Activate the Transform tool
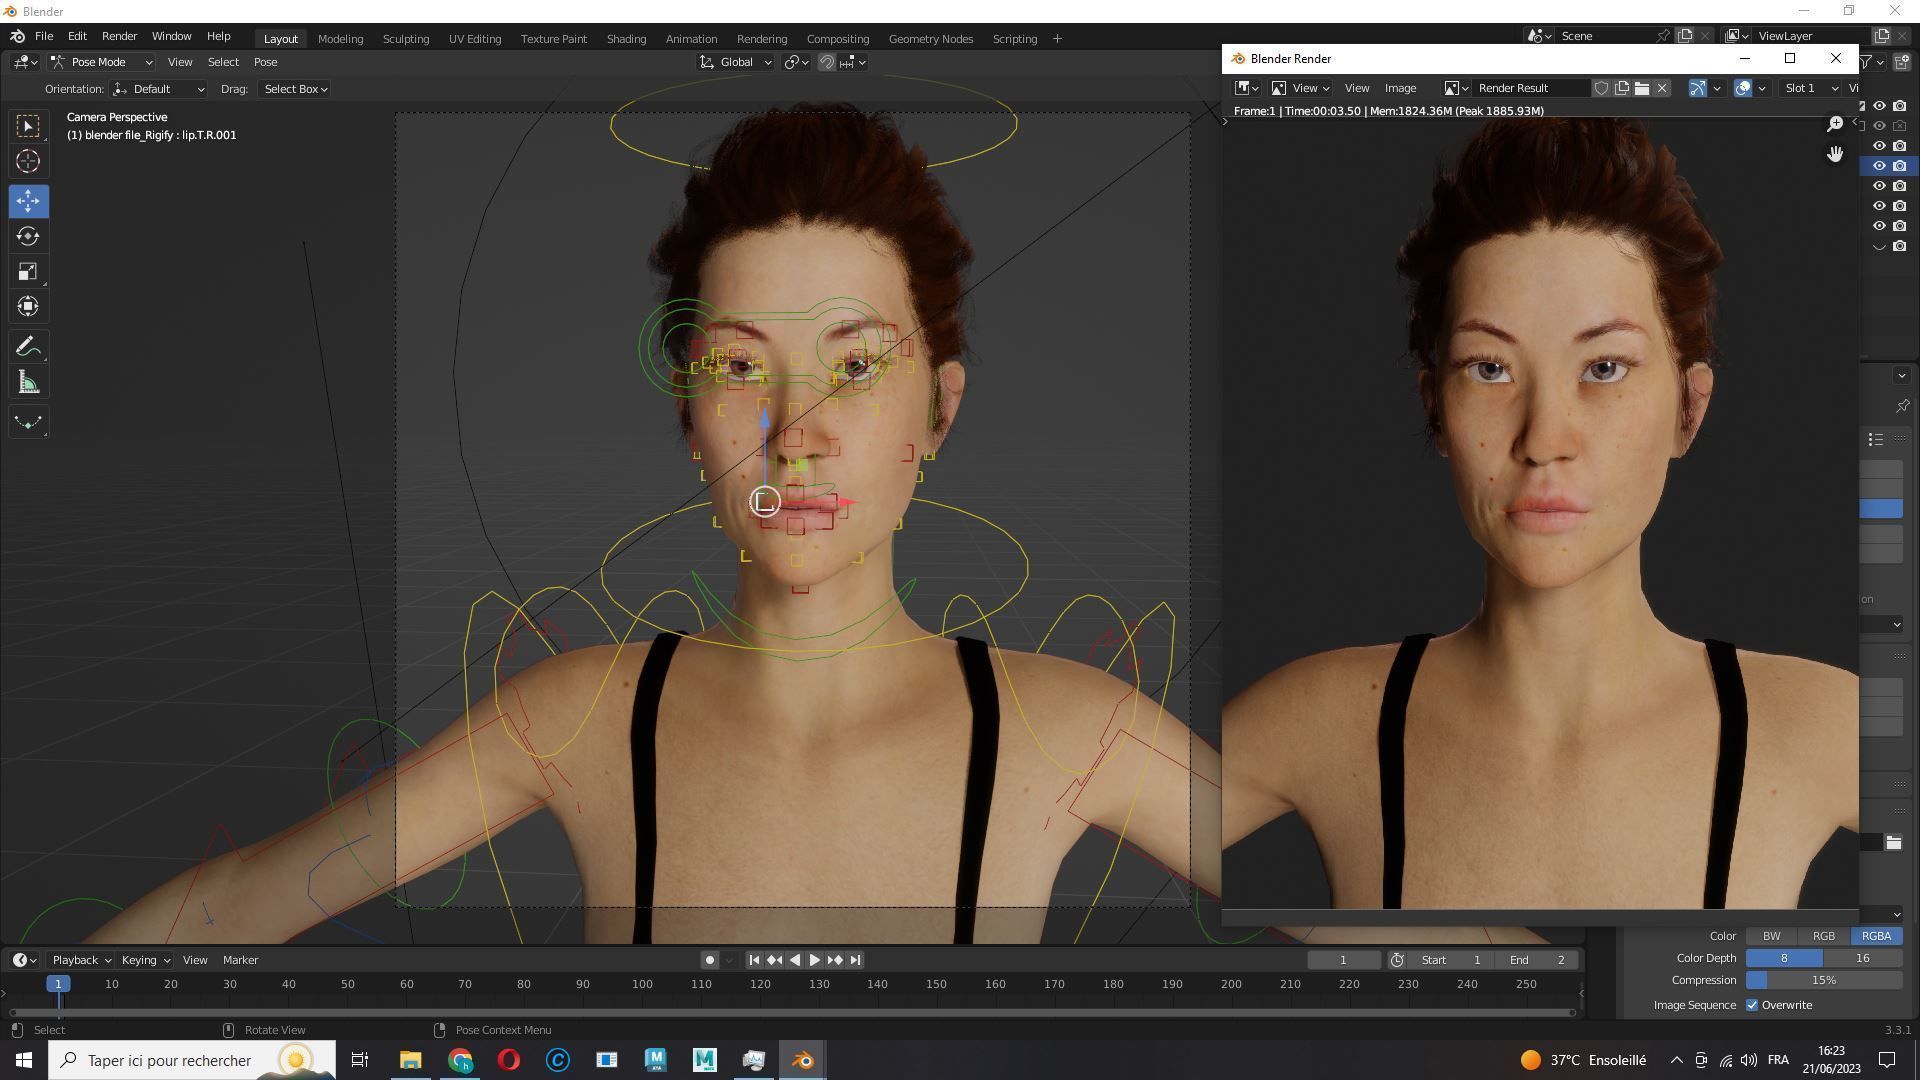 tap(28, 306)
